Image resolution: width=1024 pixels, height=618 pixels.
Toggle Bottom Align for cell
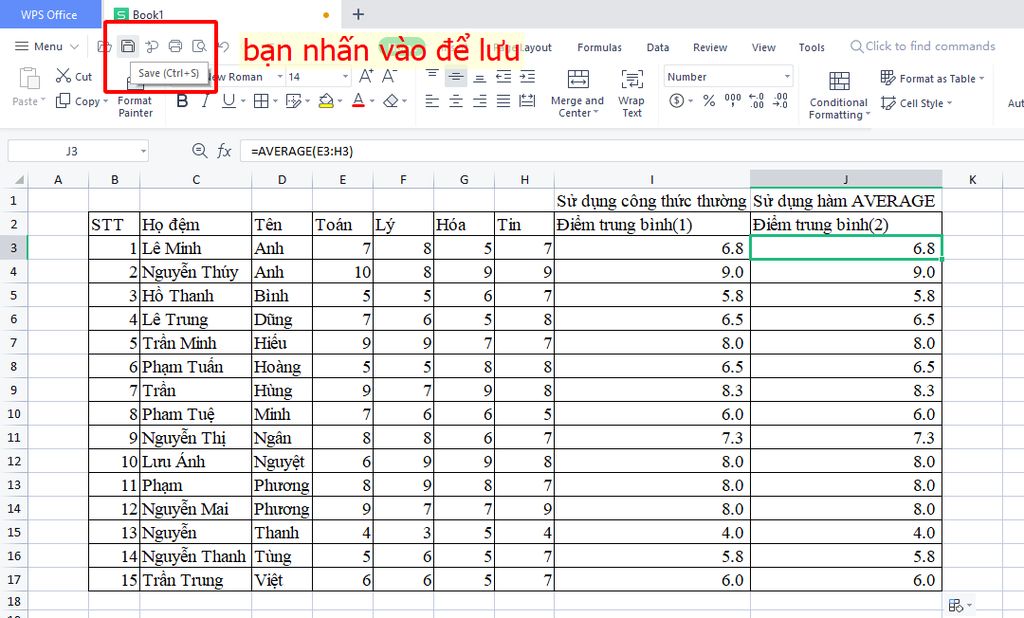pos(479,76)
